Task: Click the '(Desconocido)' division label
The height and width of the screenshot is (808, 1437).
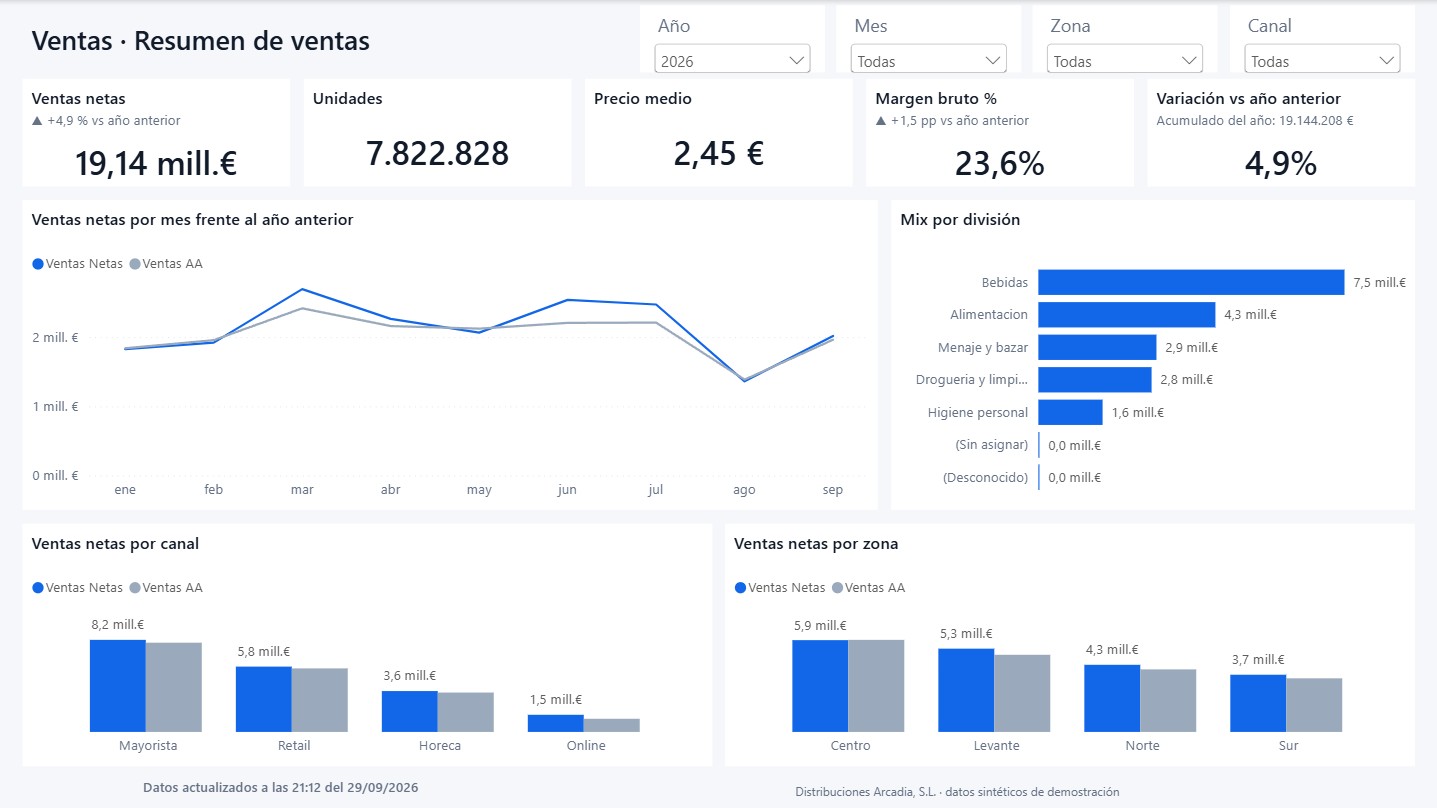Action: coord(985,478)
